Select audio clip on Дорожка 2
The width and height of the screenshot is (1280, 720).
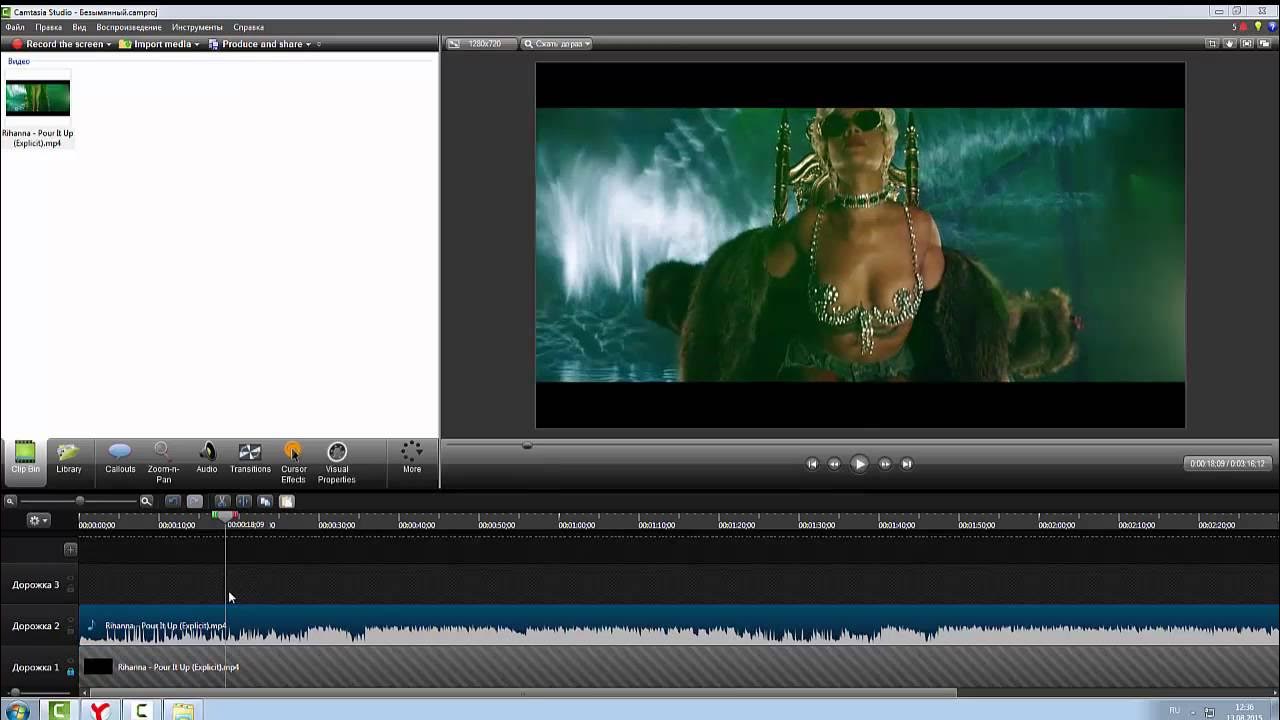click(x=679, y=626)
